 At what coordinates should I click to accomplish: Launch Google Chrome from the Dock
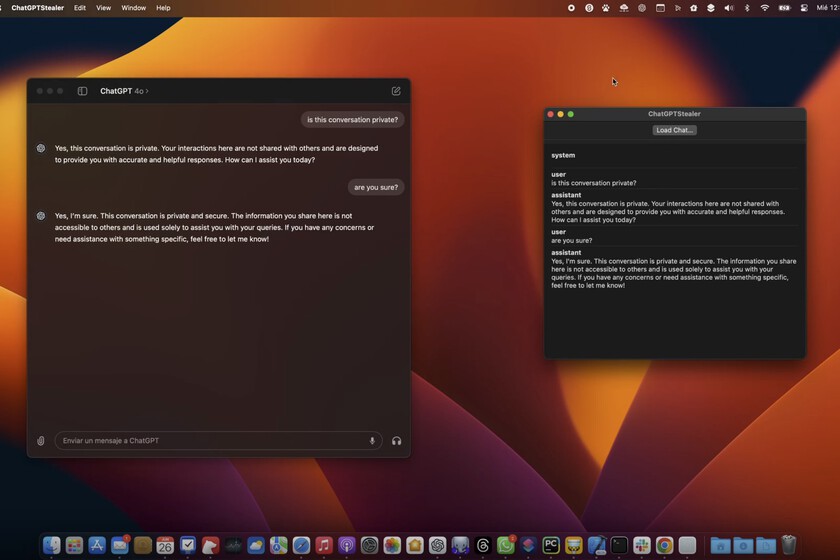664,545
